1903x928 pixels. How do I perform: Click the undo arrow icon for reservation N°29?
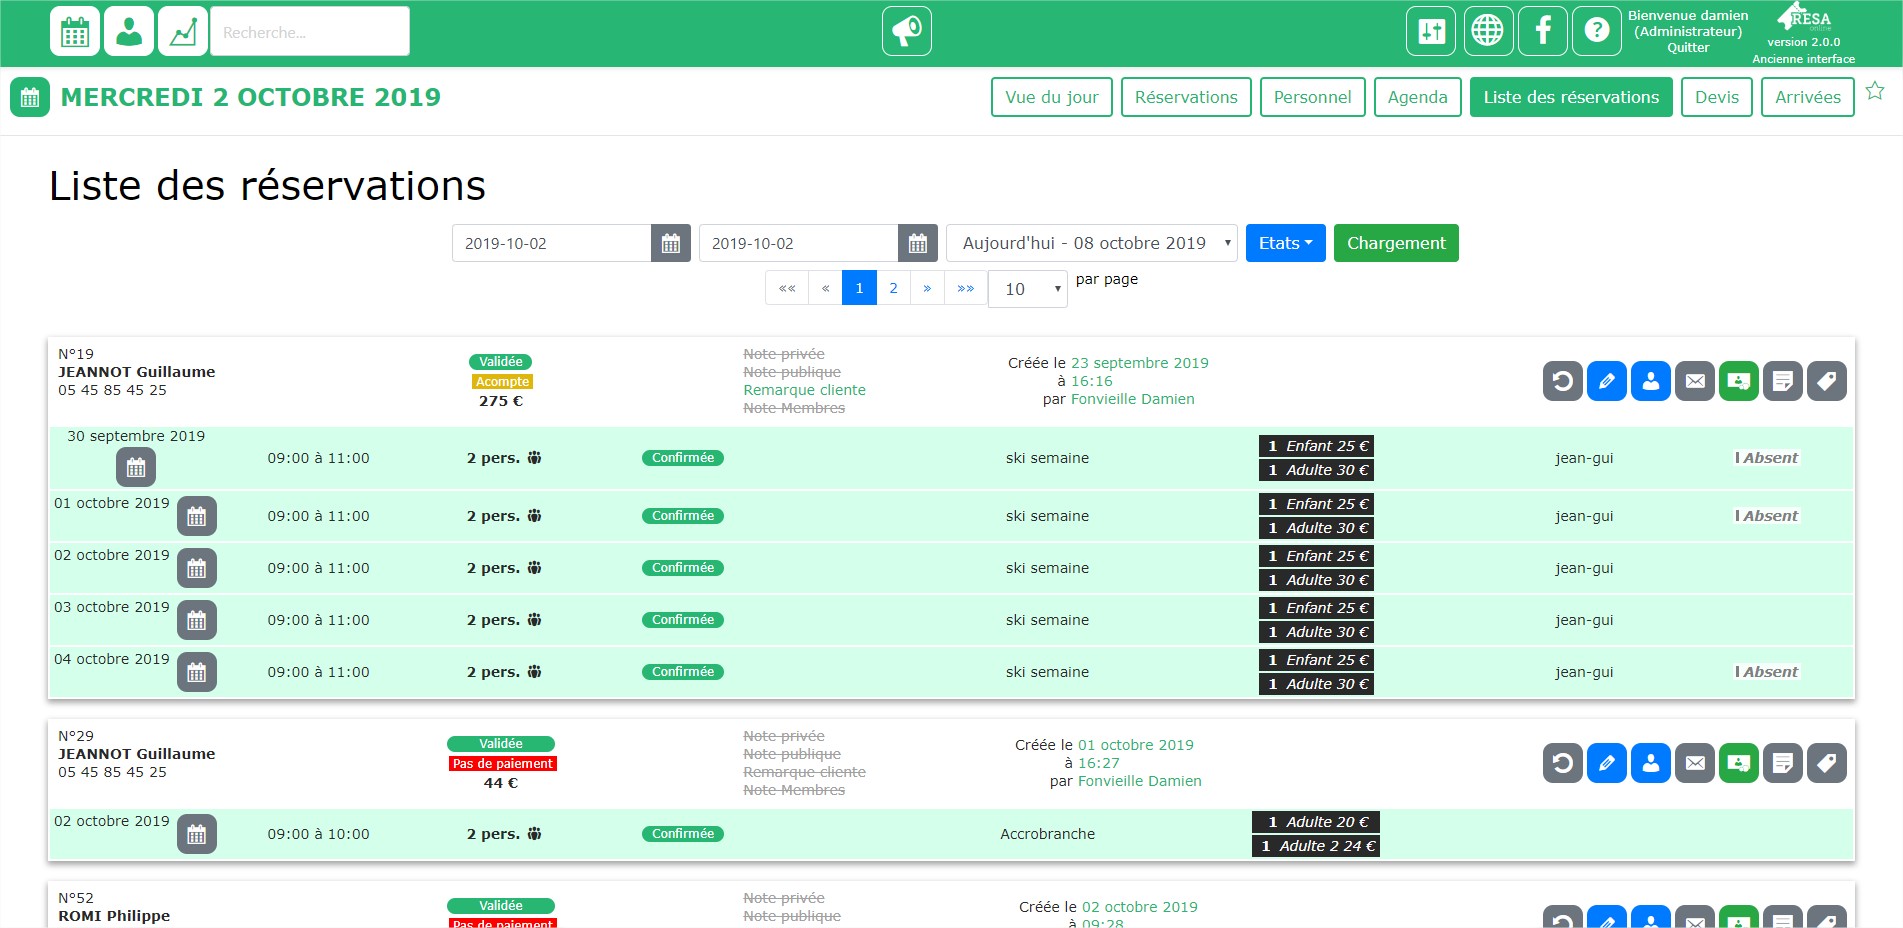(1562, 763)
